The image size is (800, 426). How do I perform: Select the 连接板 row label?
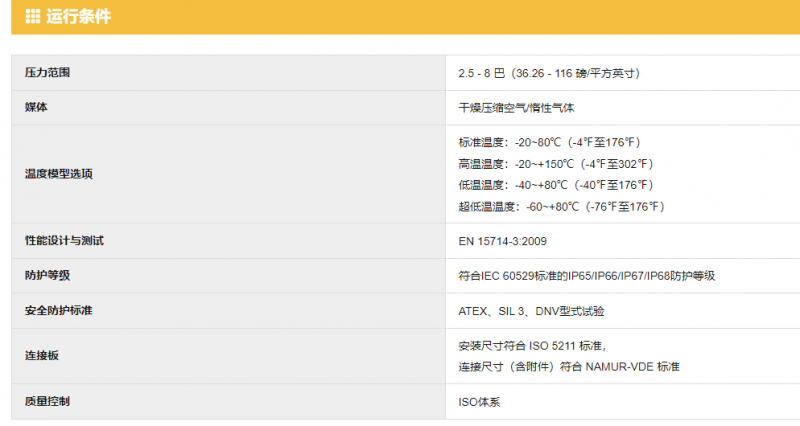(x=42, y=356)
